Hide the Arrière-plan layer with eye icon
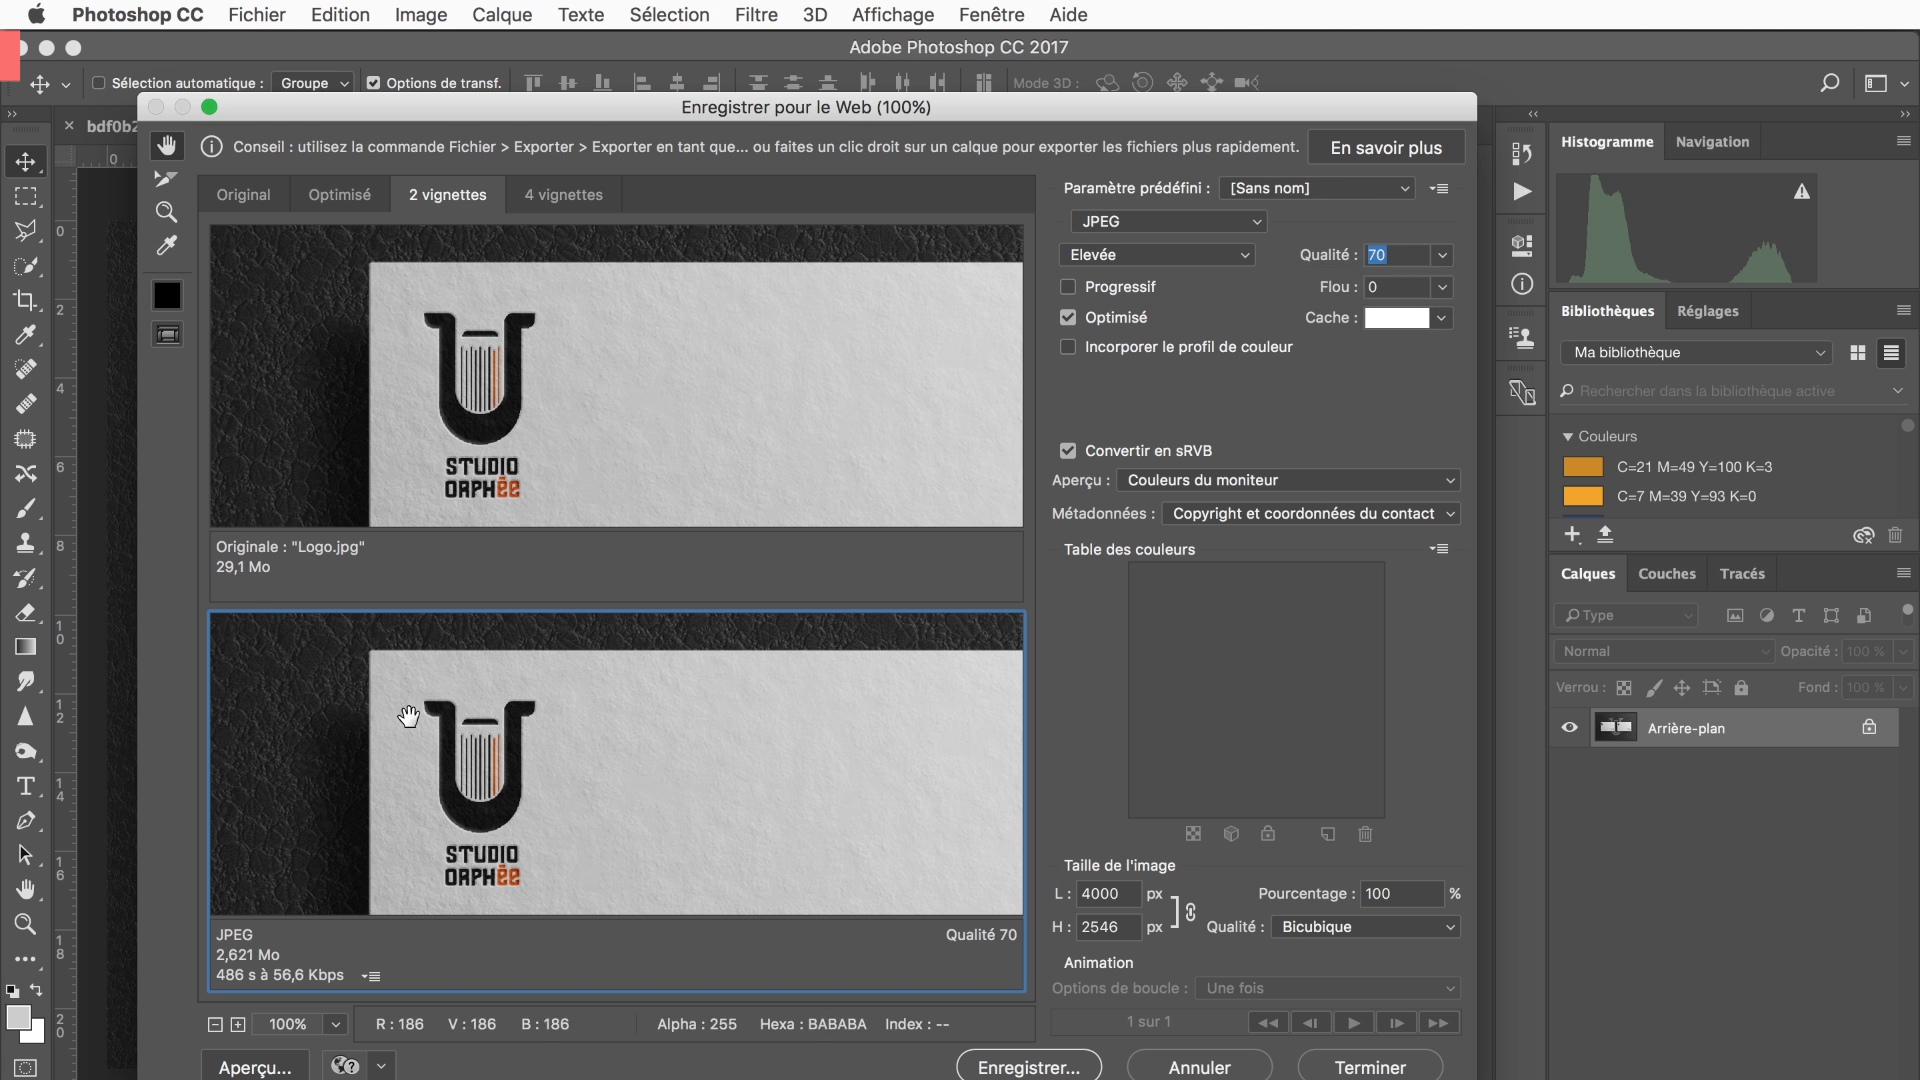 pyautogui.click(x=1569, y=728)
